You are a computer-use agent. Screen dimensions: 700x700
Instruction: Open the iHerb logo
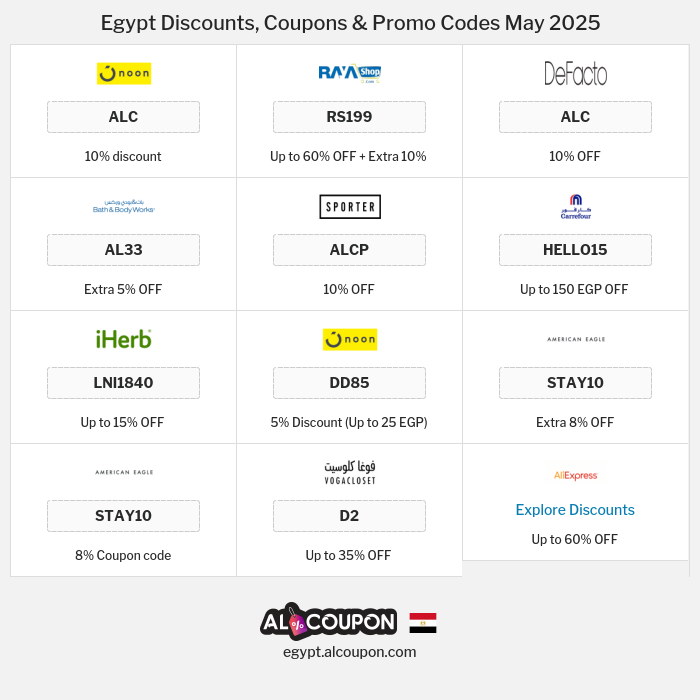coord(123,340)
